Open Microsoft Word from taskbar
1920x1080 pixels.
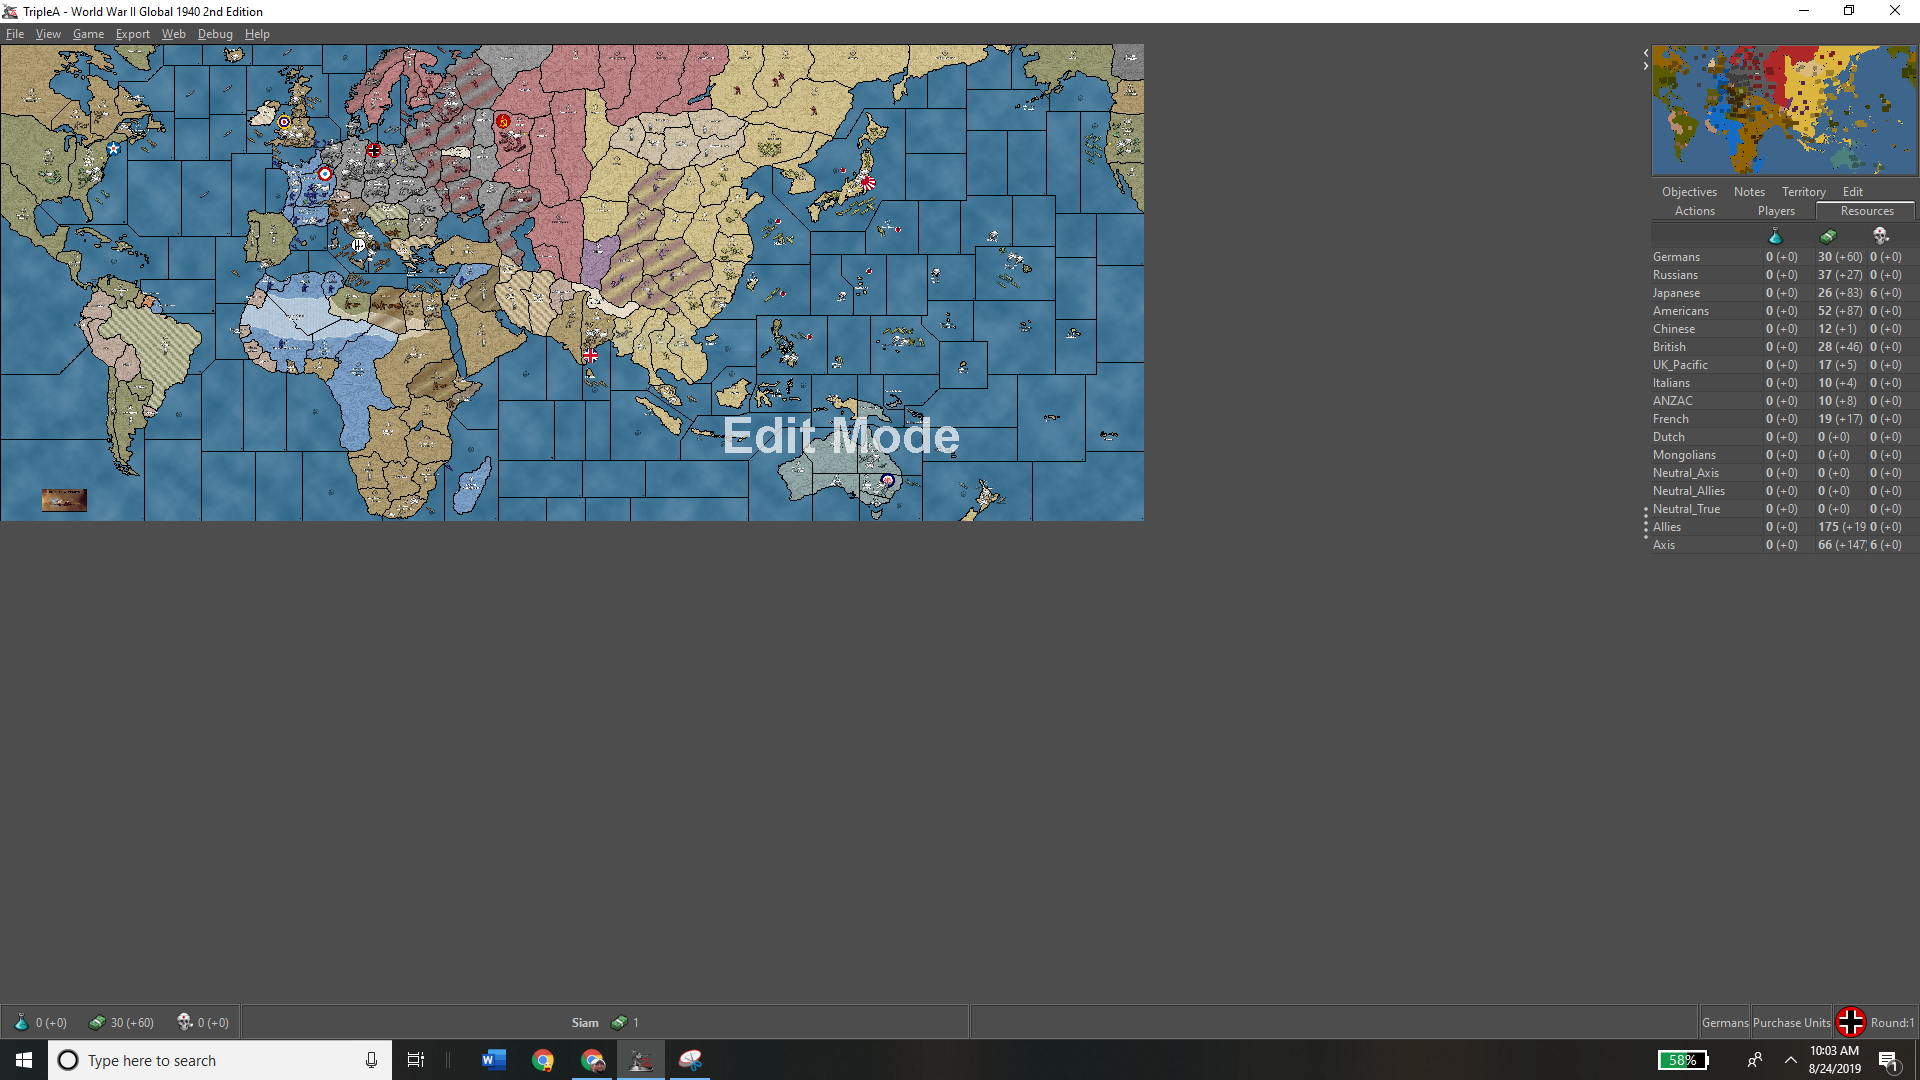tap(494, 1060)
